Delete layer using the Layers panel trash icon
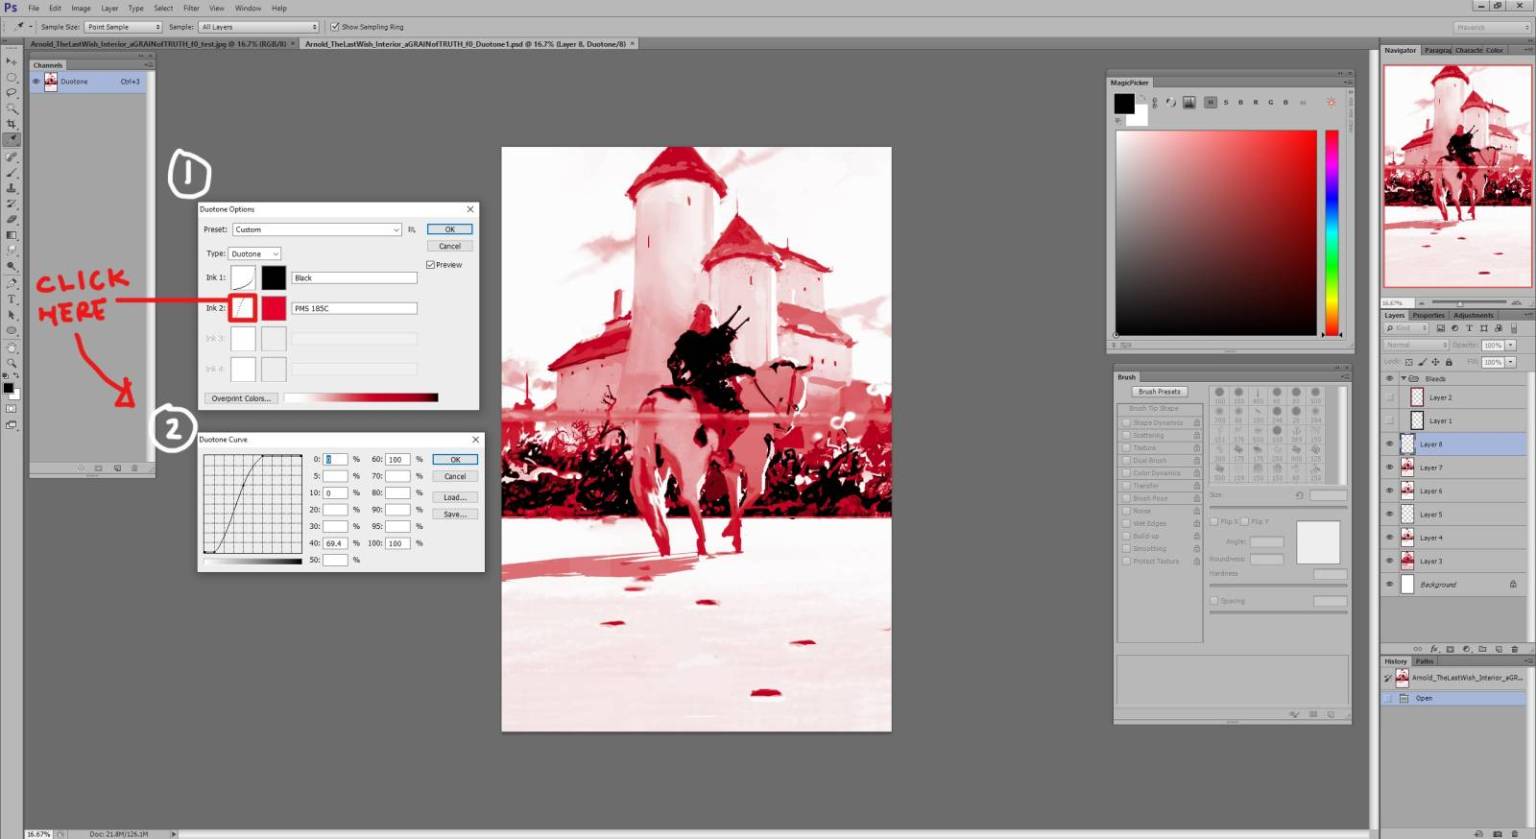1536x839 pixels. 1514,649
